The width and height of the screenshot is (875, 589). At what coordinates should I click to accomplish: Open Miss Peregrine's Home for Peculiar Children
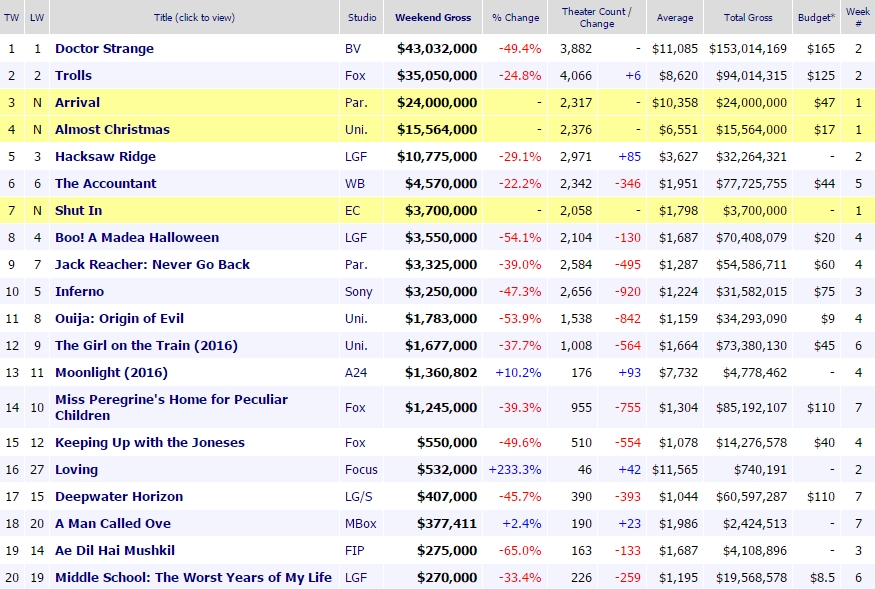171,408
